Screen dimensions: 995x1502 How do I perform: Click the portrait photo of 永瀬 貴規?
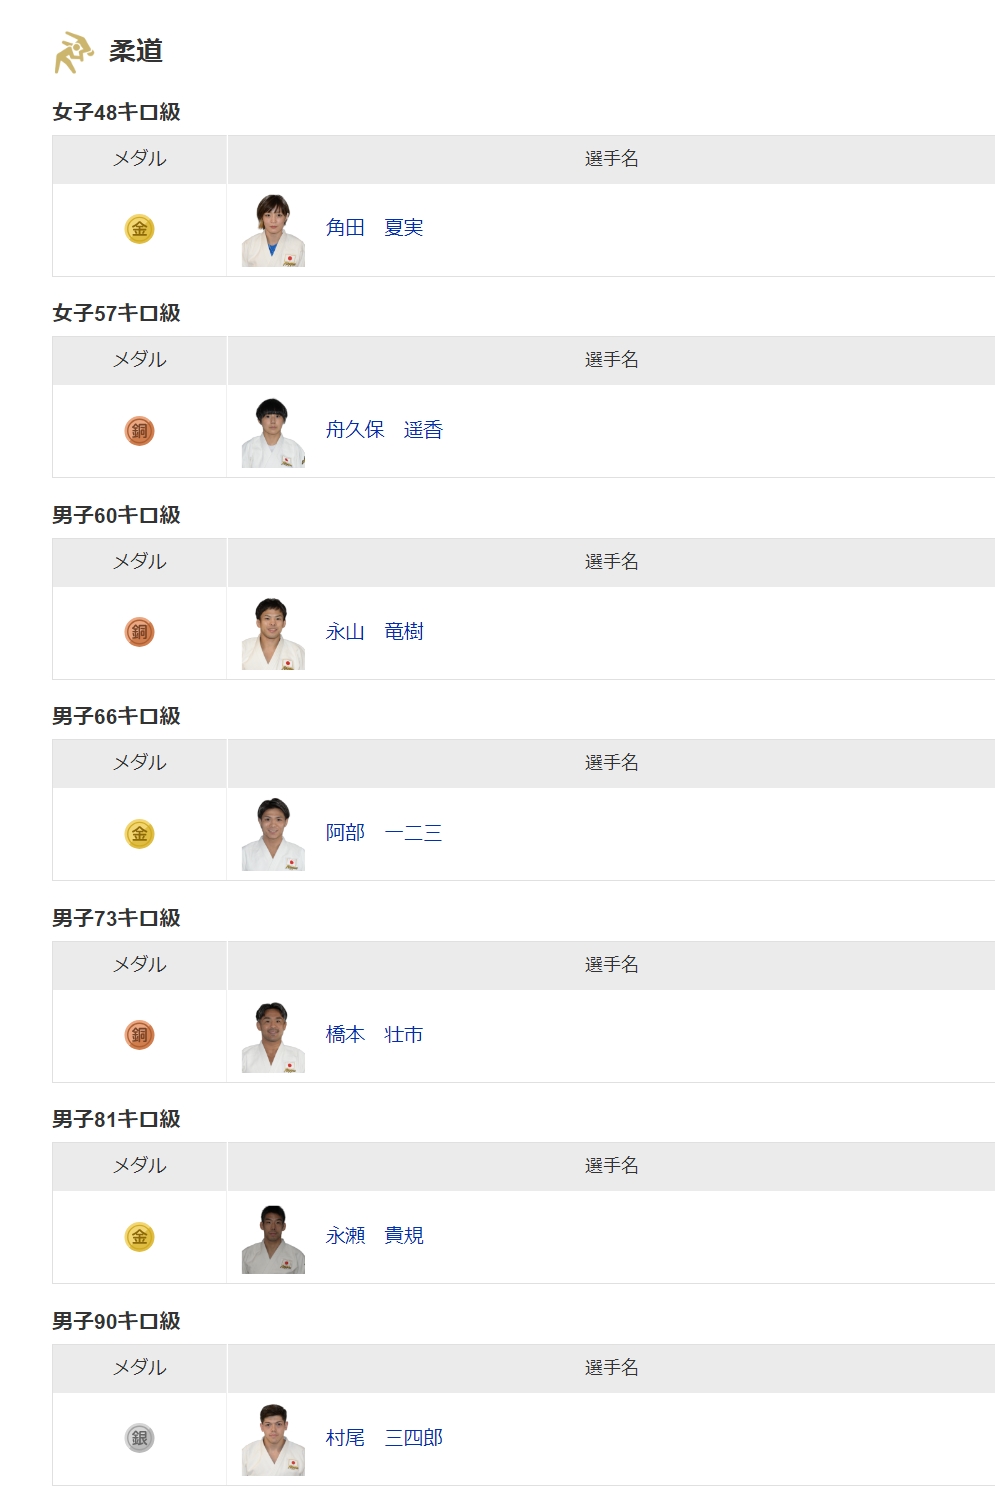tap(273, 1238)
